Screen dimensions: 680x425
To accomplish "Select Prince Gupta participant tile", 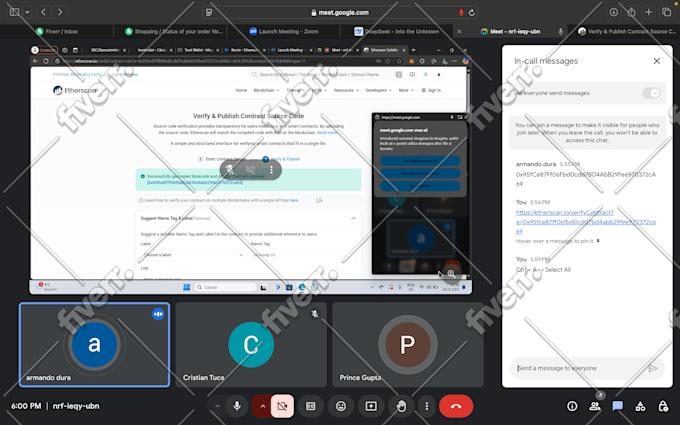I will tap(408, 345).
